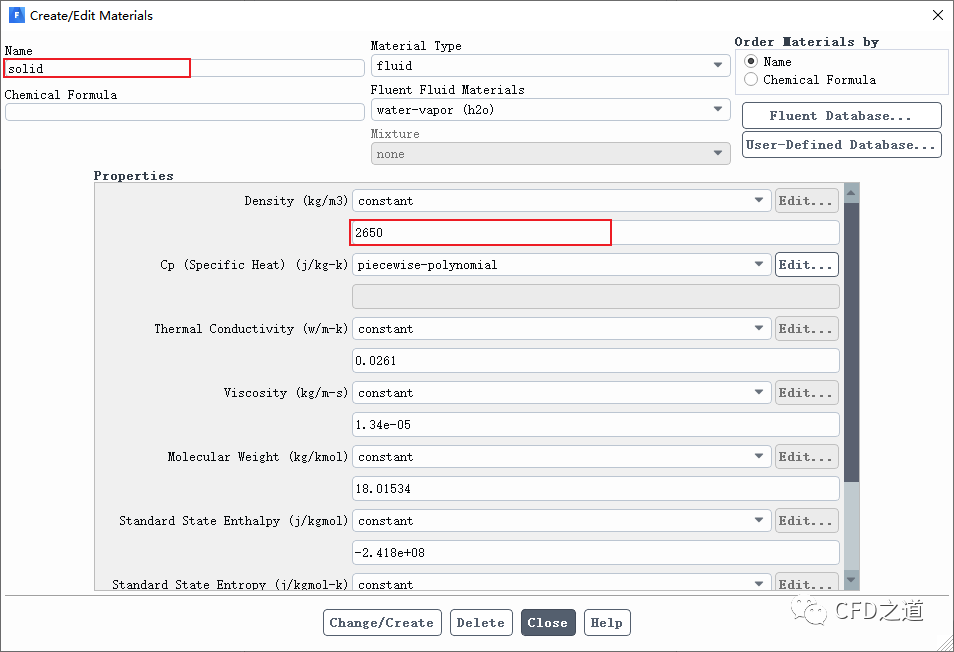
Task: Expand the Thermal Conductivity method dropdown
Action: 561,329
